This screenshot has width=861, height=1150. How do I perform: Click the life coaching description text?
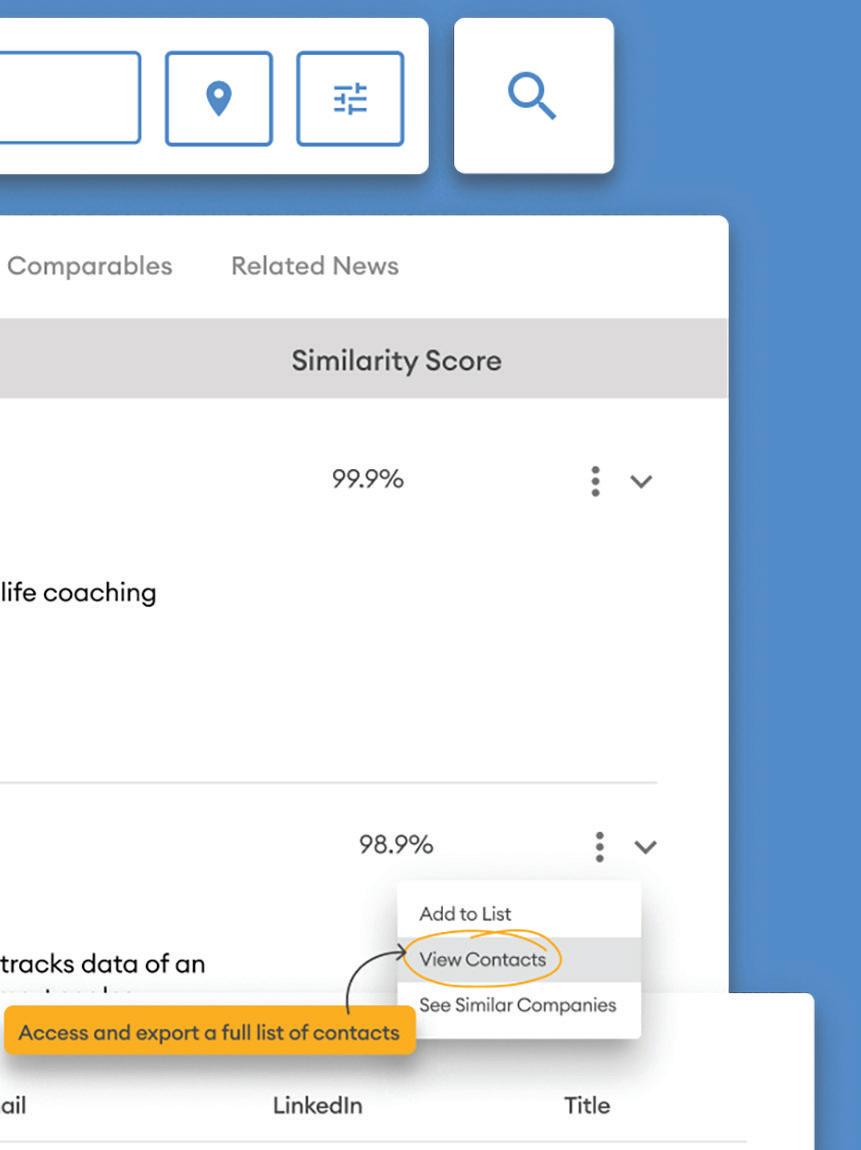[x=78, y=592]
